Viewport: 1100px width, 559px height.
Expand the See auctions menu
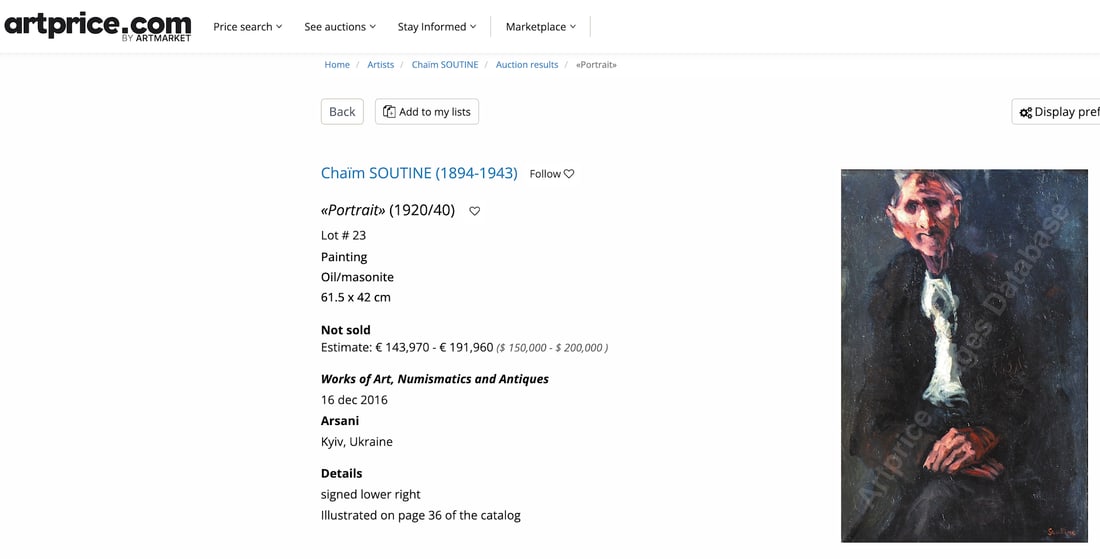340,27
